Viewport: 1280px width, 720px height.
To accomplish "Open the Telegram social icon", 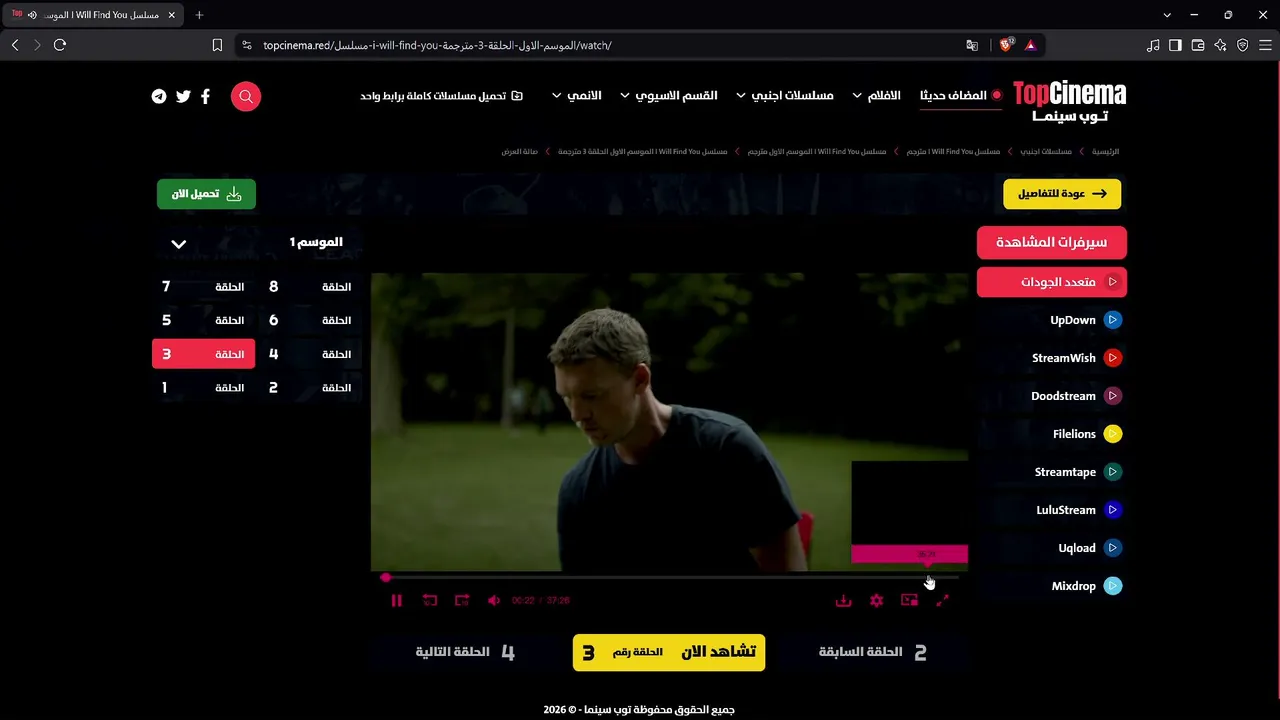I will coord(159,96).
